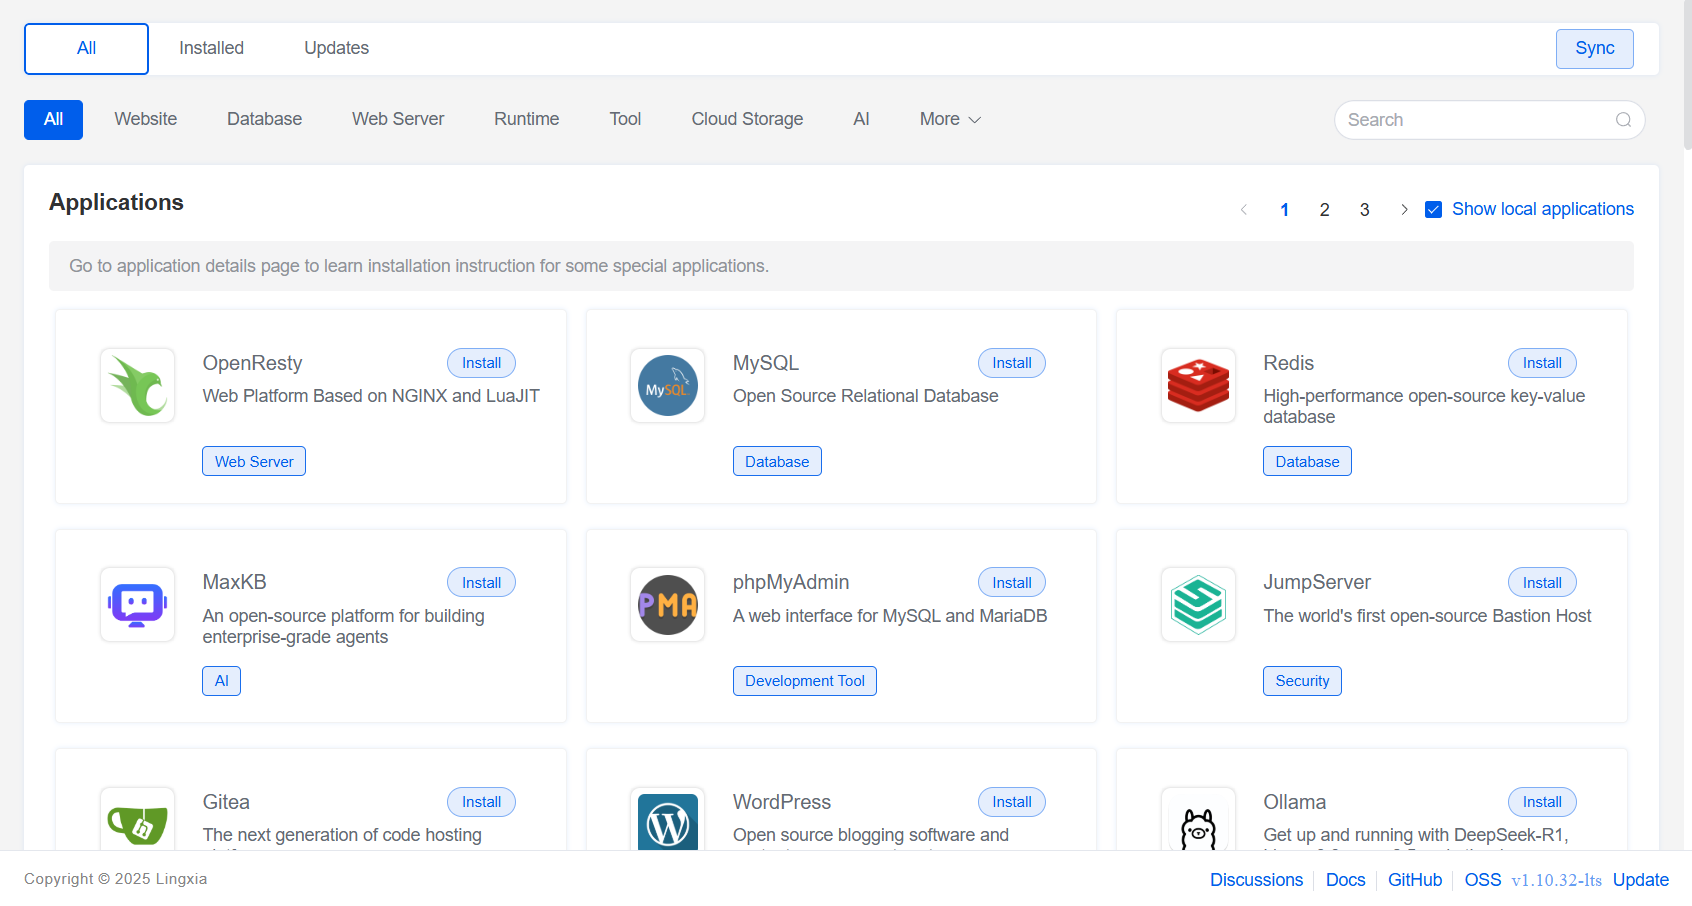Uncheck Show local applications checkbox
Screen dimensions: 1692x906
tap(1433, 210)
